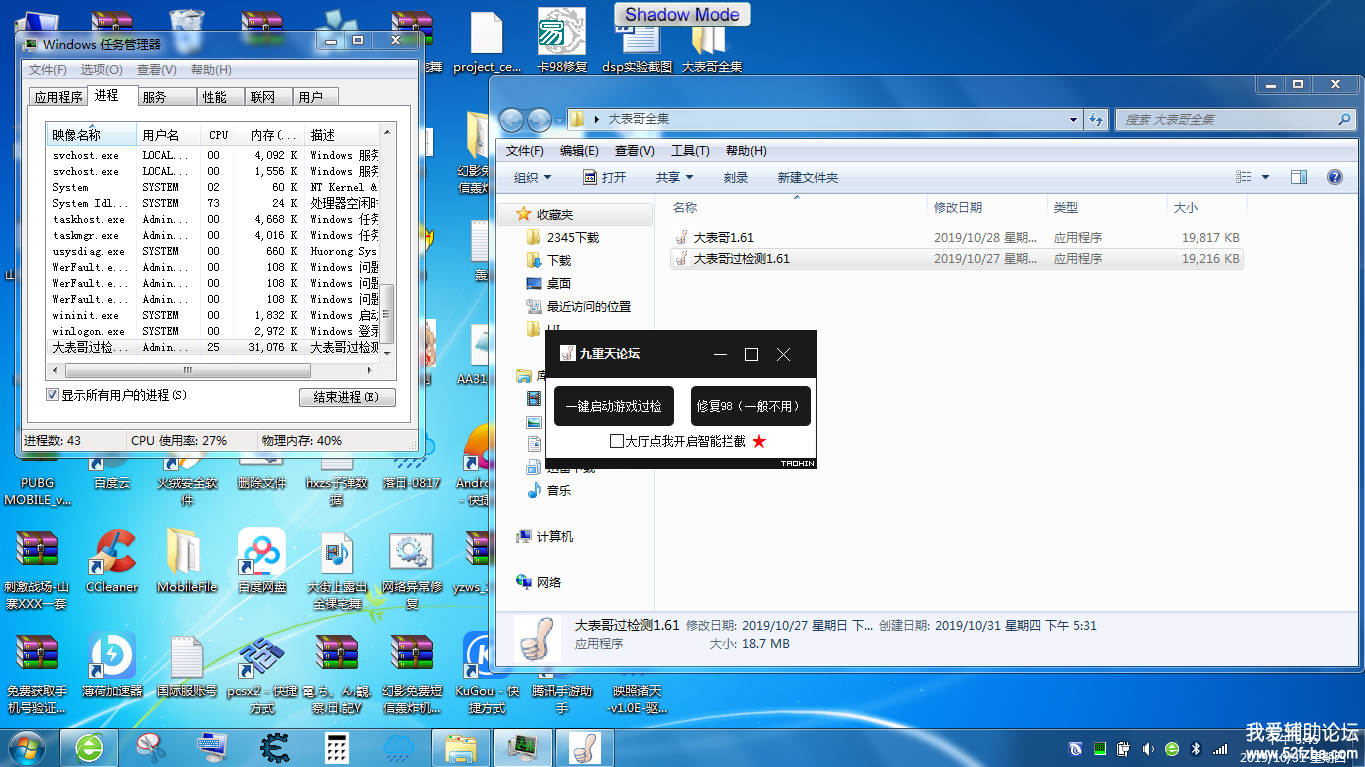The image size is (1365, 767).
Task: Toggle the preview pane icon in Explorer
Action: 1299,177
